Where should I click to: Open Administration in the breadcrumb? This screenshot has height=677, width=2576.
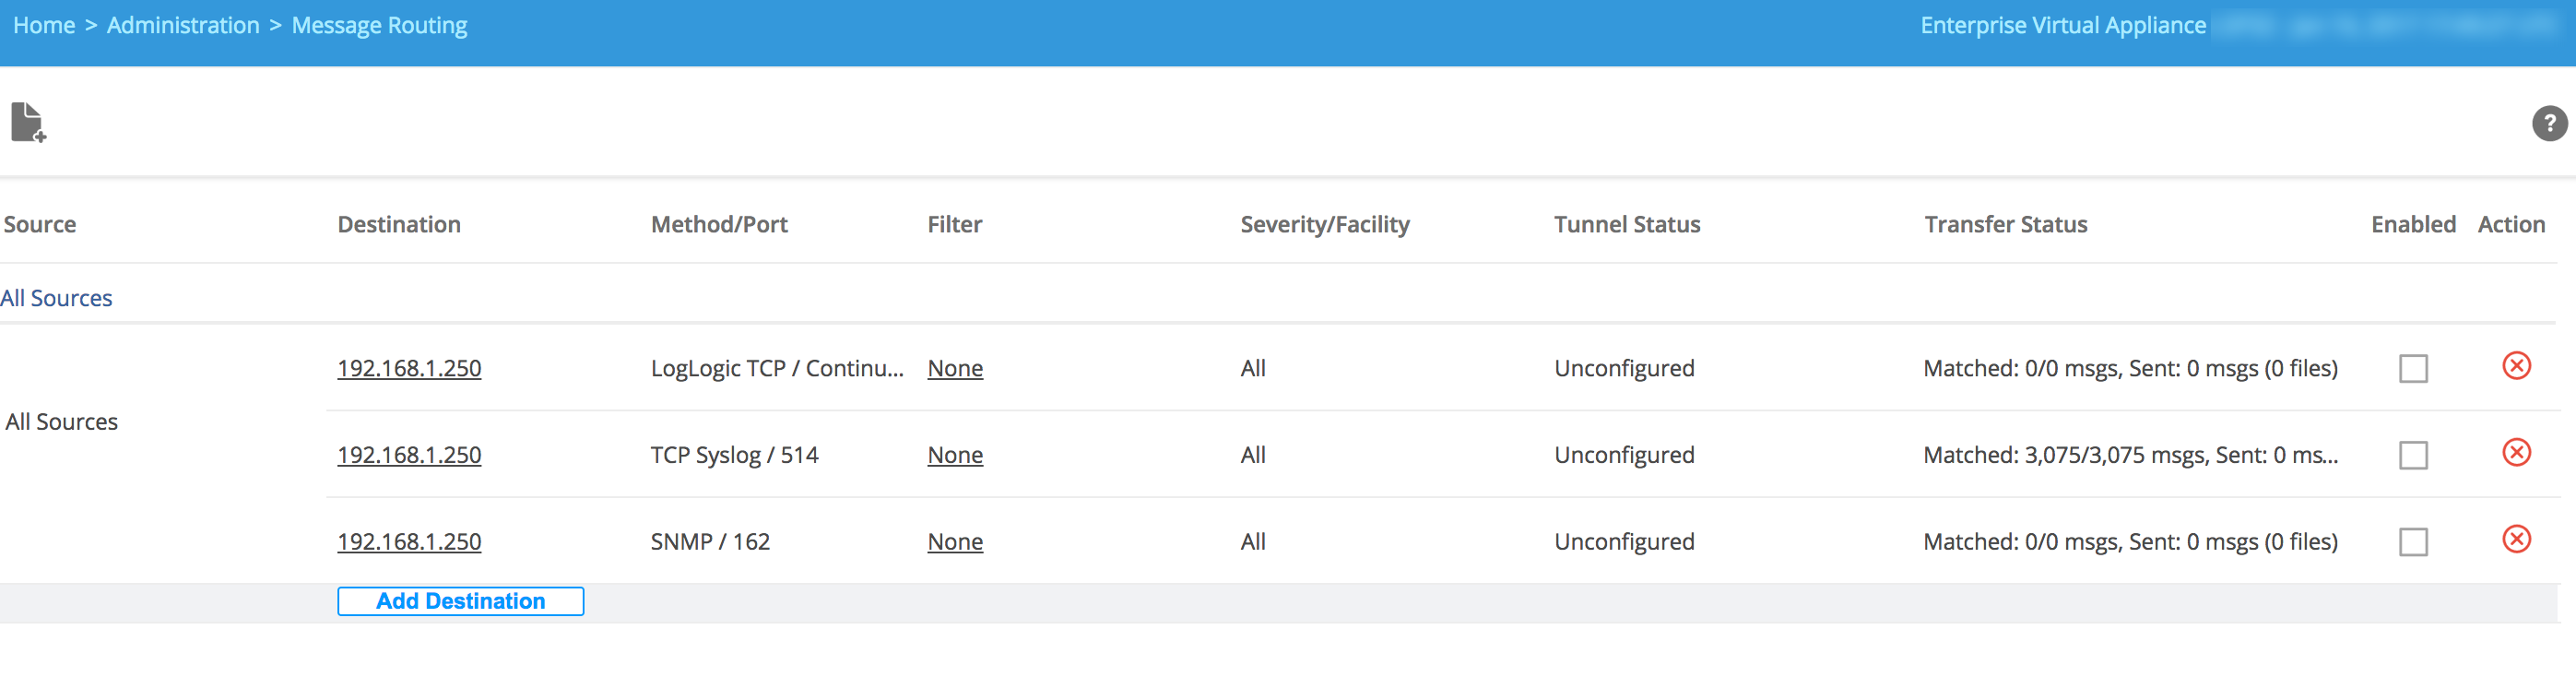click(183, 25)
